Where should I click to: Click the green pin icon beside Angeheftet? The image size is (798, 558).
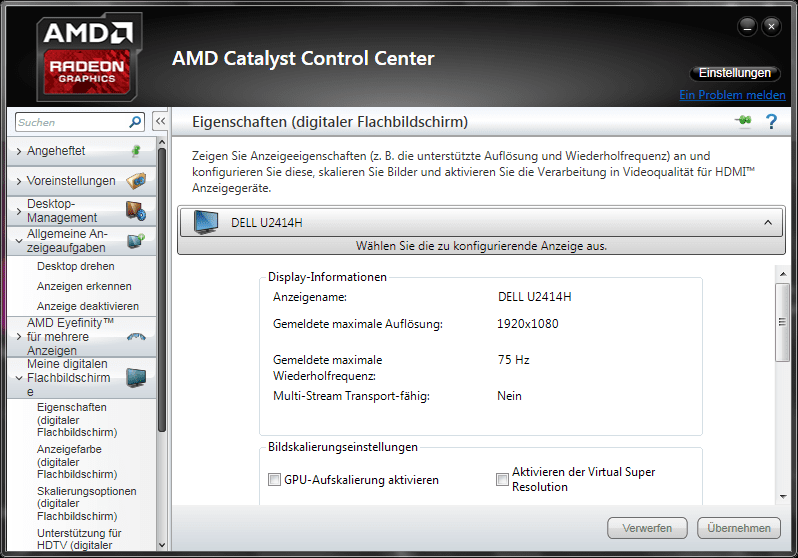pos(136,151)
